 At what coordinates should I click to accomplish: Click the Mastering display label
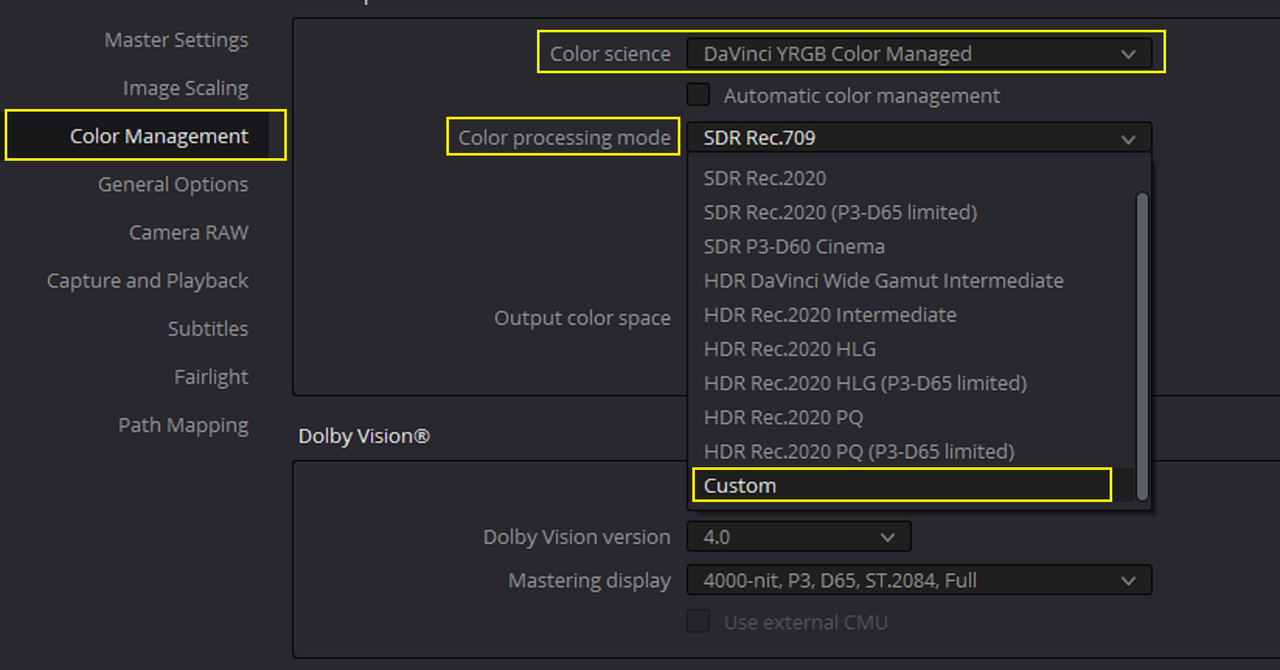coord(589,581)
